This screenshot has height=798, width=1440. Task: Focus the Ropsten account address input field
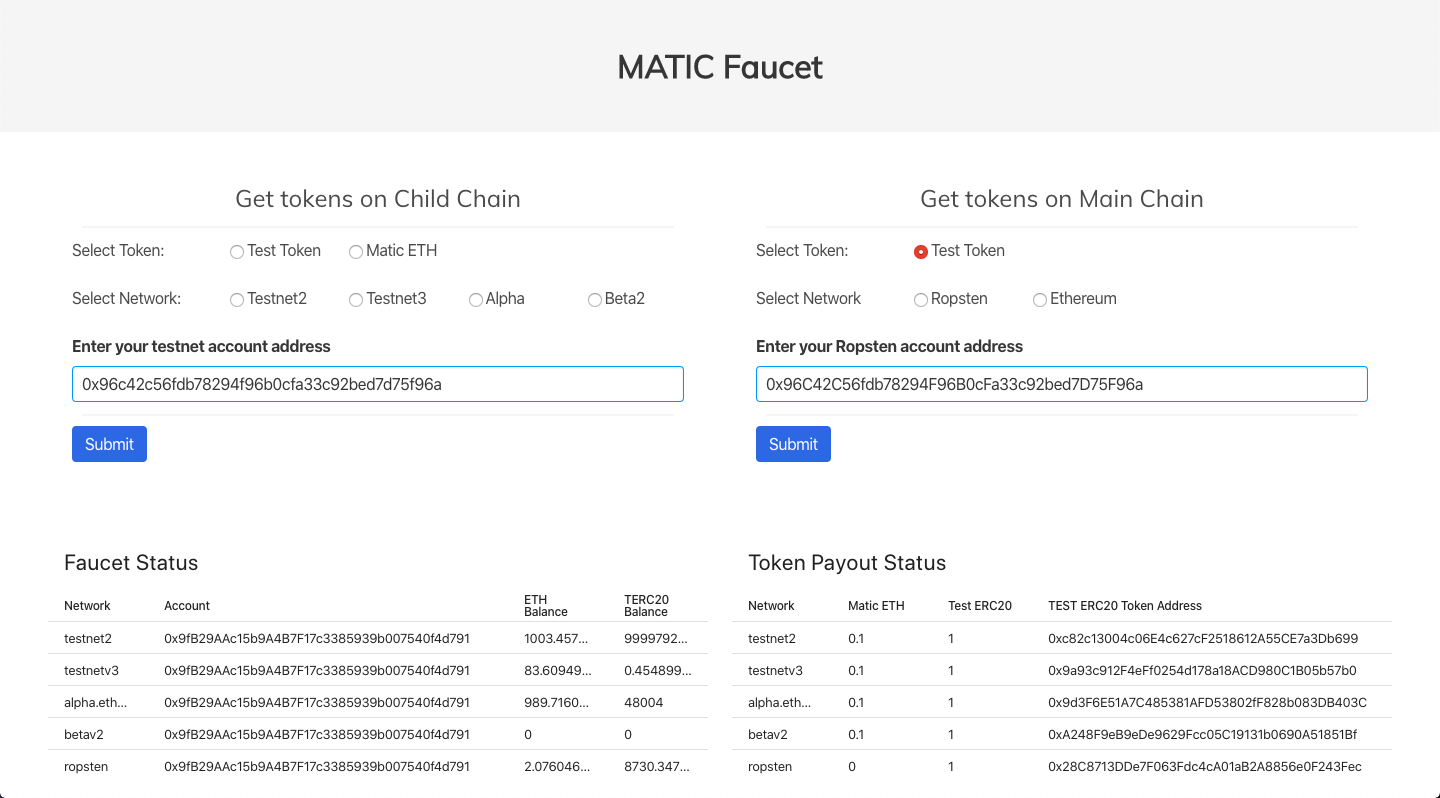tap(1062, 384)
